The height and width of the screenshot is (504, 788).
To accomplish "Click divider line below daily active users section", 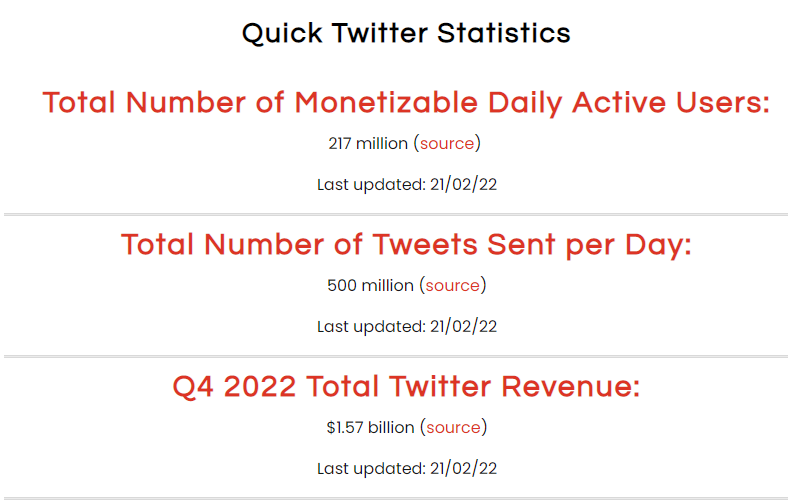I will (x=396, y=215).
